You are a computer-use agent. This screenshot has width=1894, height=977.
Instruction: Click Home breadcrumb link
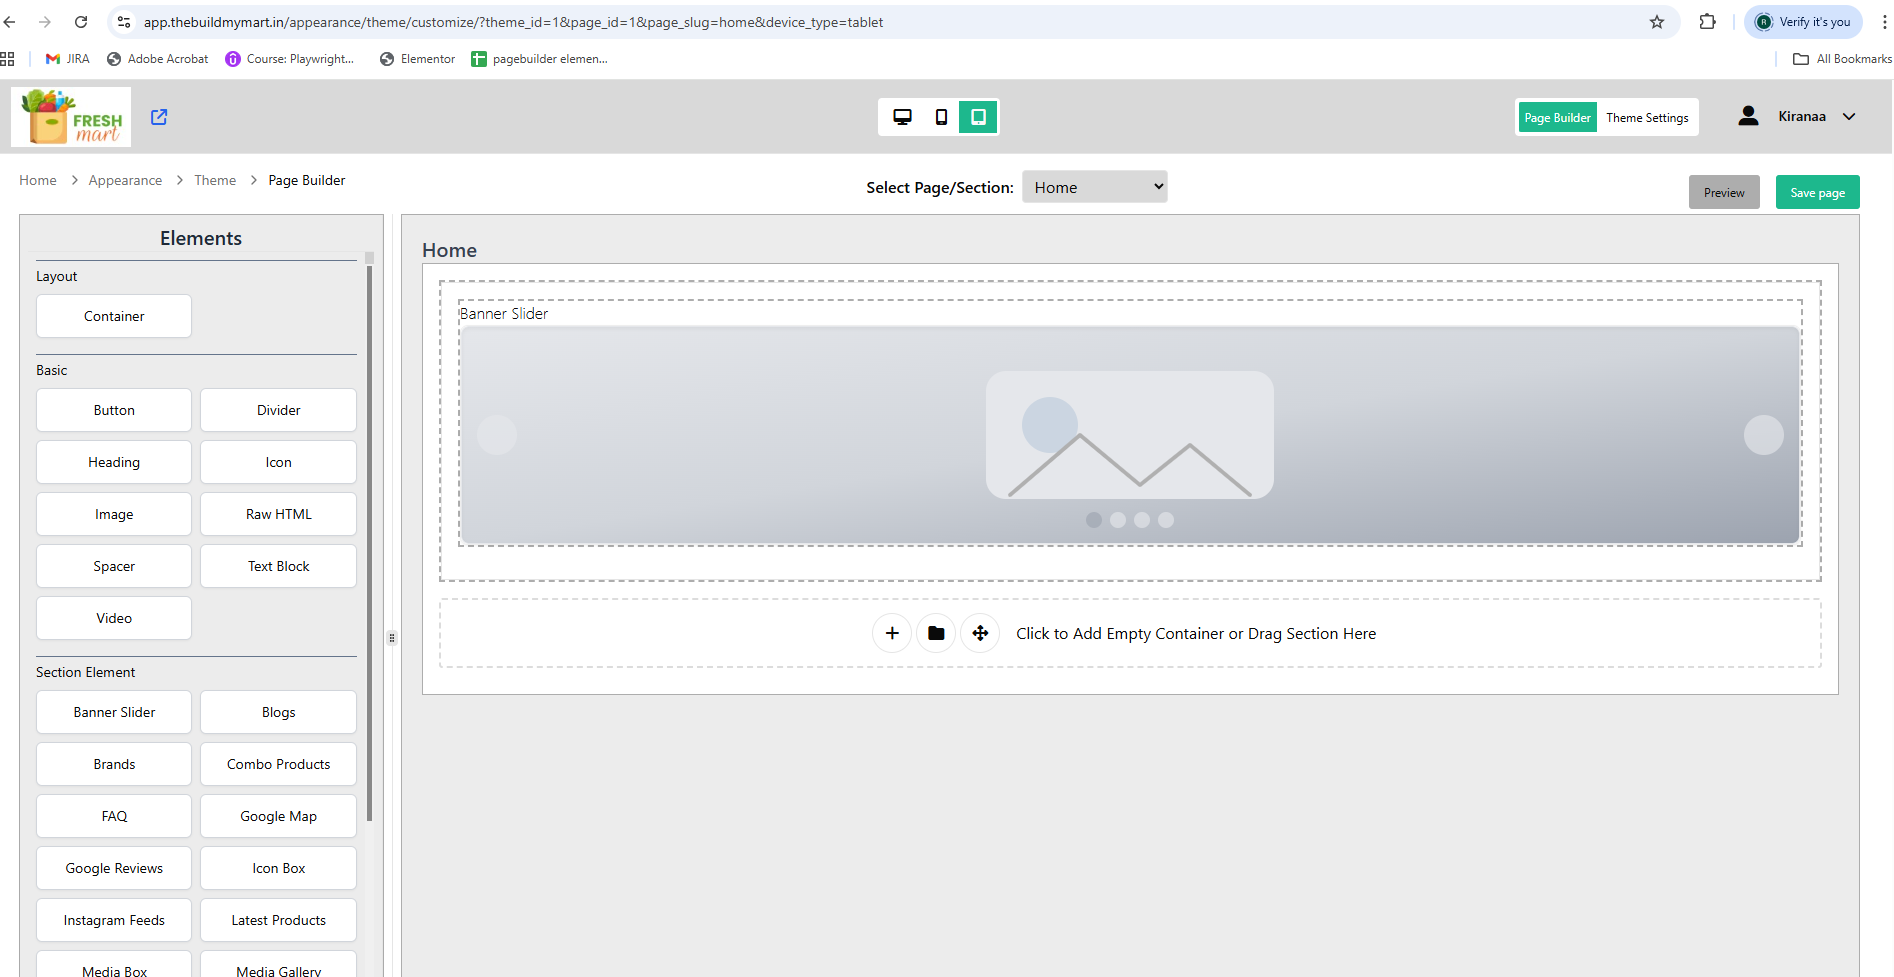click(x=38, y=180)
